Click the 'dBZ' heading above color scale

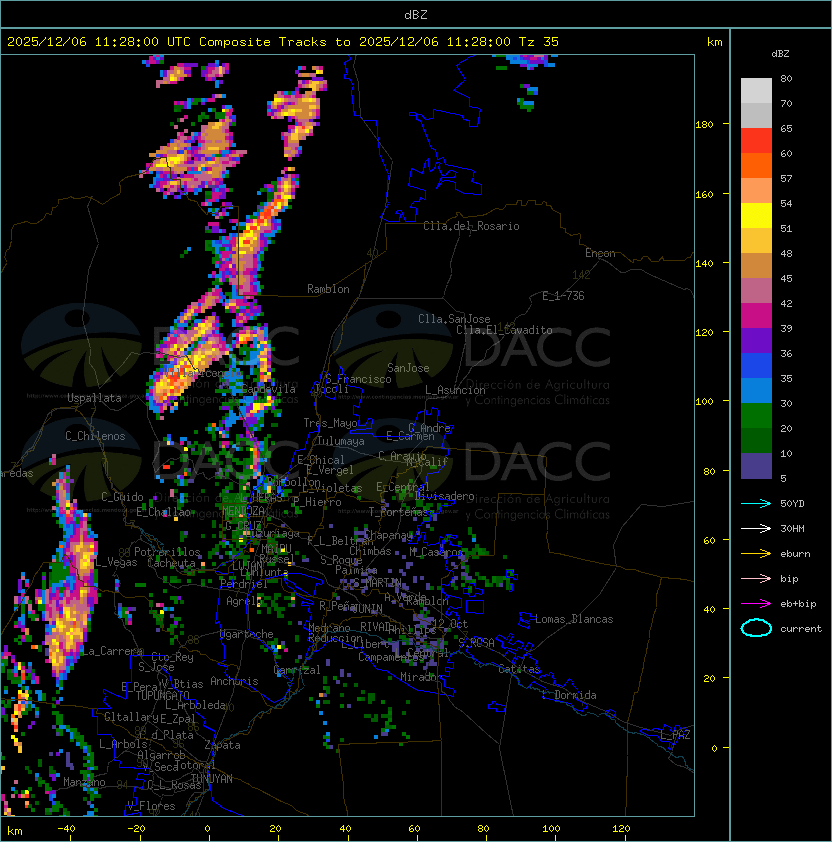tap(780, 54)
